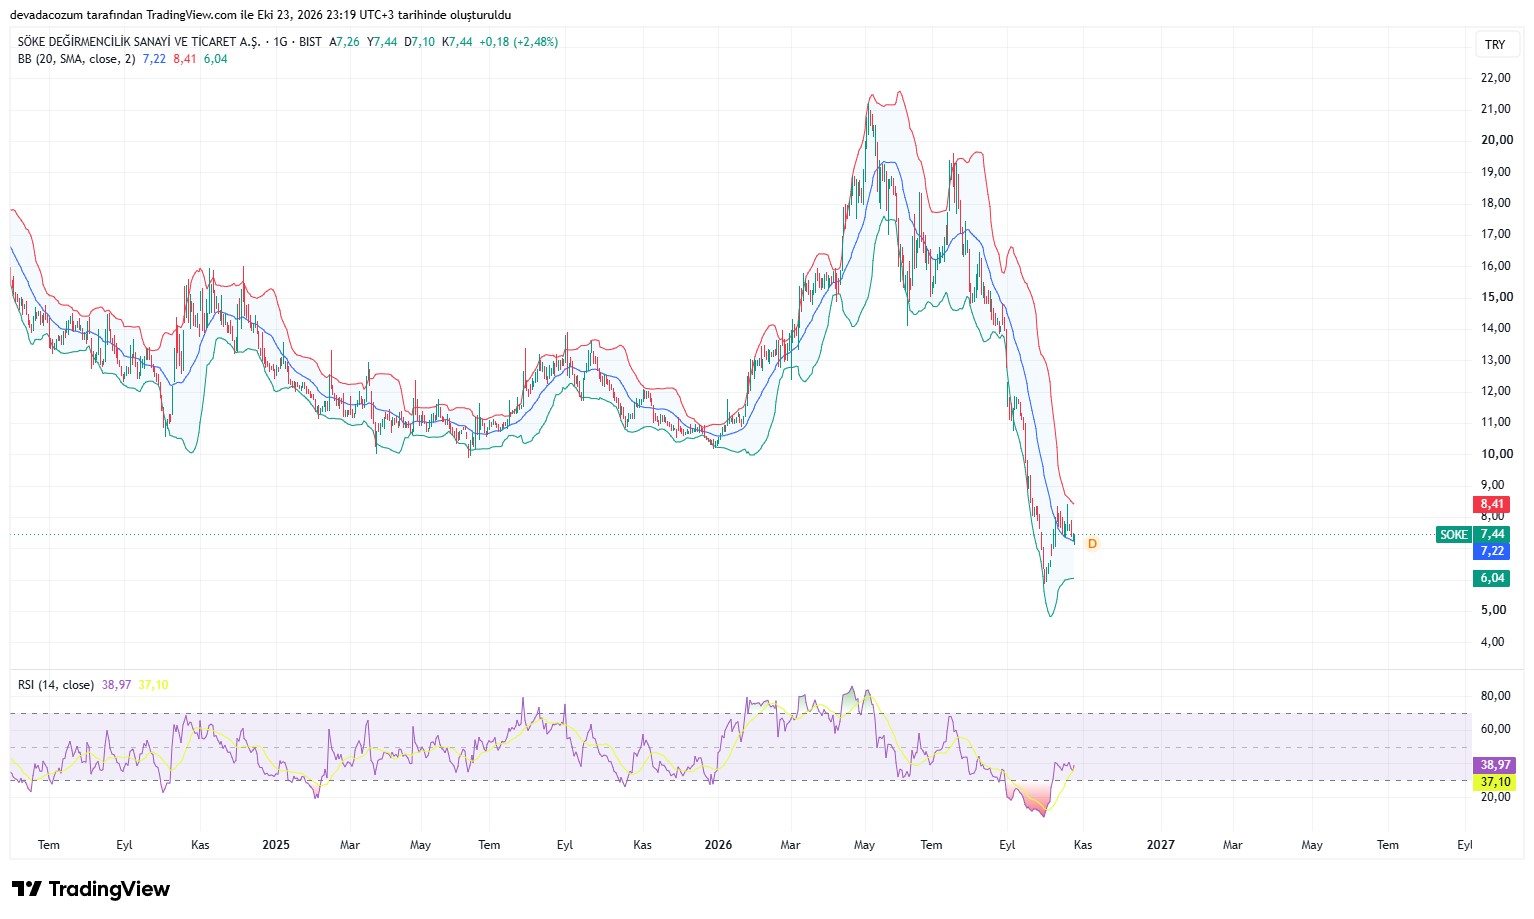Click the 2027 year label on time axis
This screenshot has width=1534, height=919.
point(1161,845)
